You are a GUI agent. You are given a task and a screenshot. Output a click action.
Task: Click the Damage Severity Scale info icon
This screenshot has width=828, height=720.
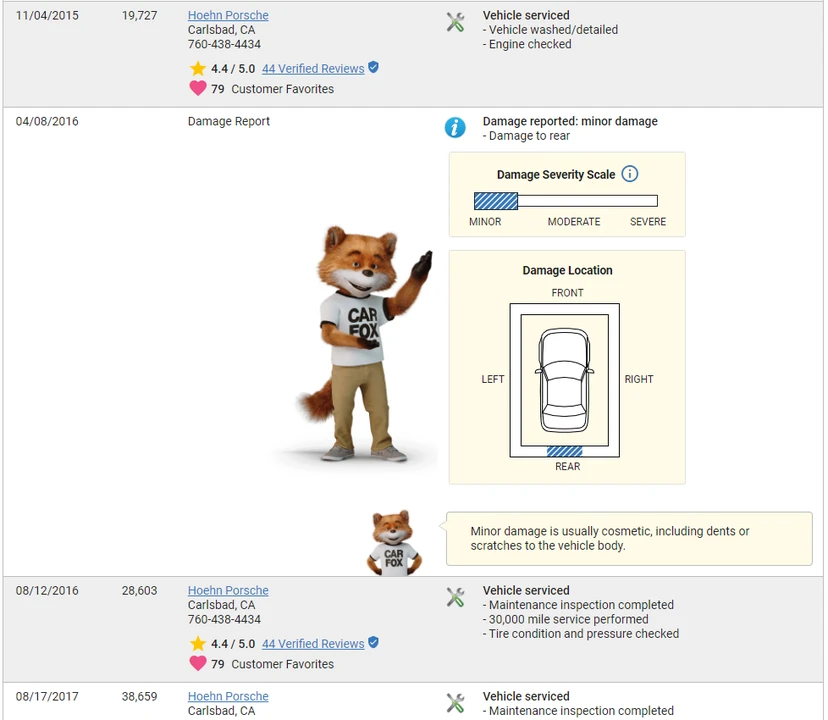coord(629,174)
